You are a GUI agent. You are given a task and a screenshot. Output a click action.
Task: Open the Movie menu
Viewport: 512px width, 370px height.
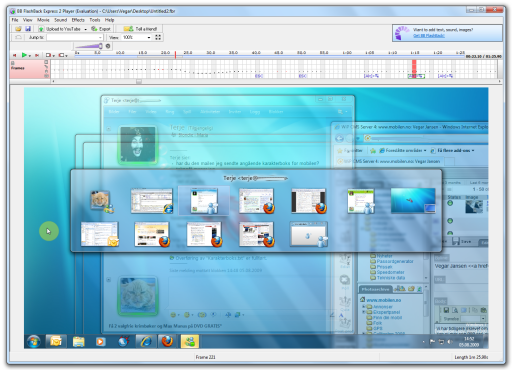[x=43, y=20]
